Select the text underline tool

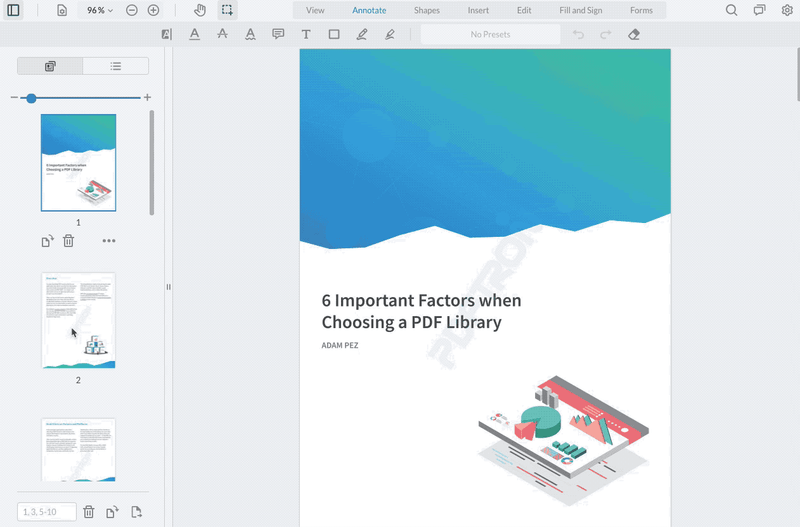point(194,34)
